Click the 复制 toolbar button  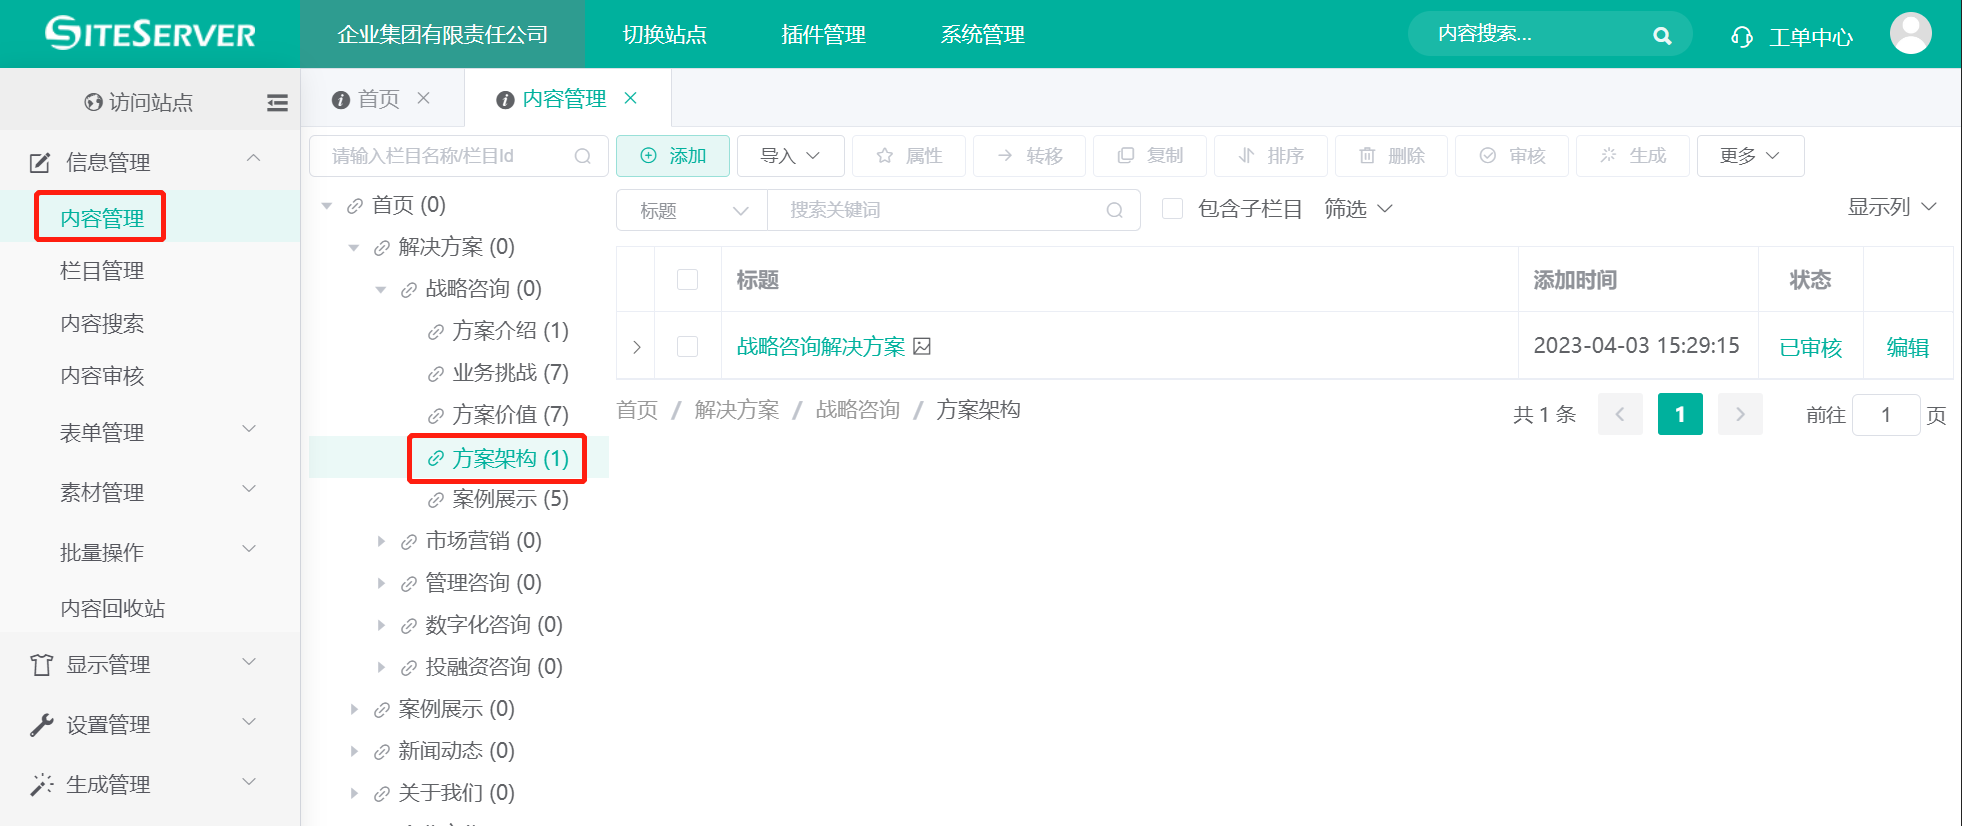[1150, 156]
